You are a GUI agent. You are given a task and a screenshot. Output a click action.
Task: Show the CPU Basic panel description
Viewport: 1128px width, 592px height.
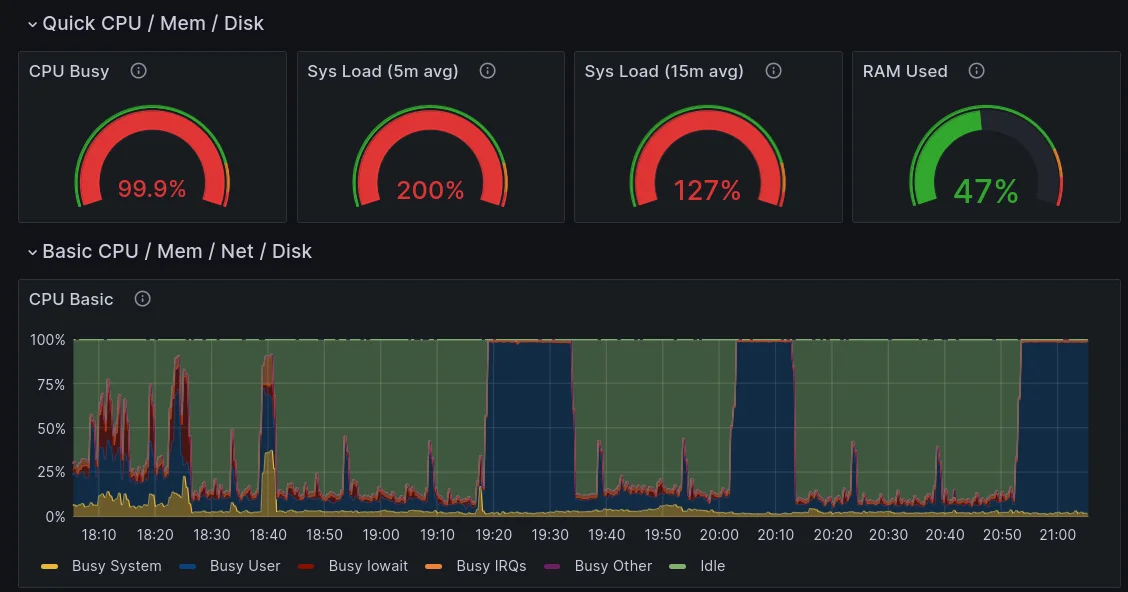click(x=142, y=299)
